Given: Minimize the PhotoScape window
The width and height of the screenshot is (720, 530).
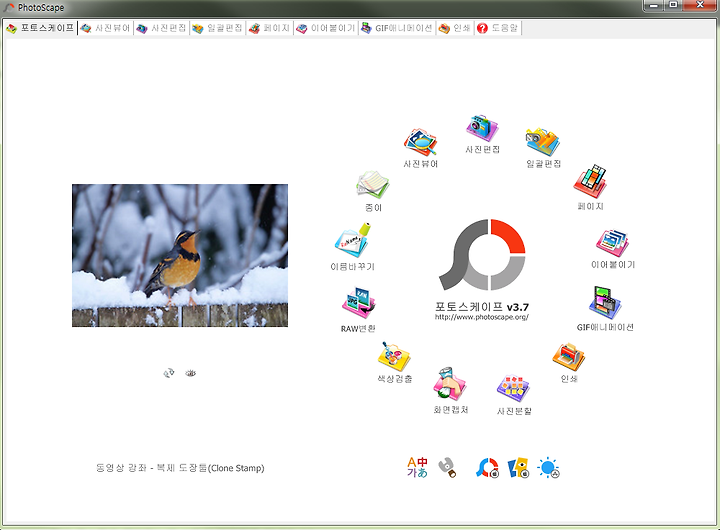Looking at the screenshot, I should [x=654, y=6].
